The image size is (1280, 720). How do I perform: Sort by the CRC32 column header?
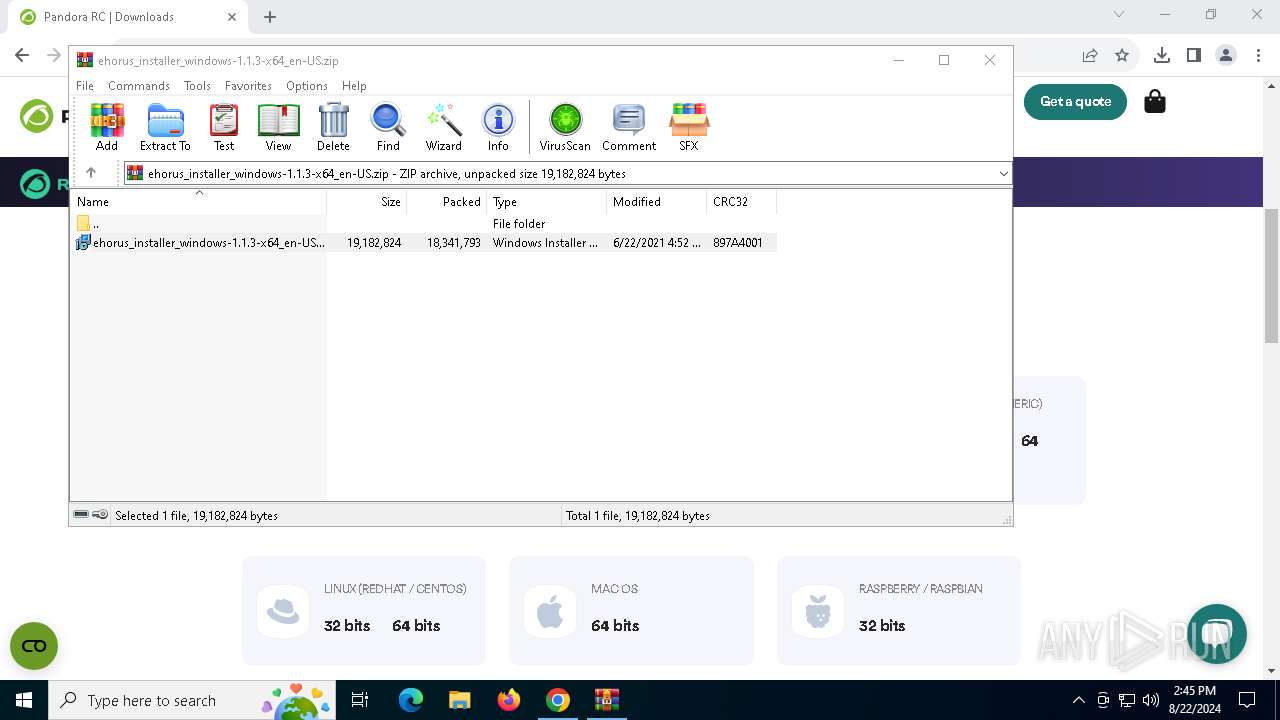(742, 202)
